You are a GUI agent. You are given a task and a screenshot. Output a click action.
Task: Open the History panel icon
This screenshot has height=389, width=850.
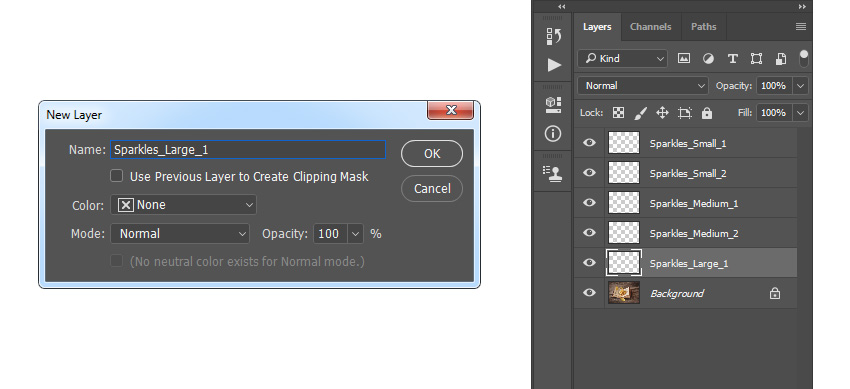pos(553,36)
